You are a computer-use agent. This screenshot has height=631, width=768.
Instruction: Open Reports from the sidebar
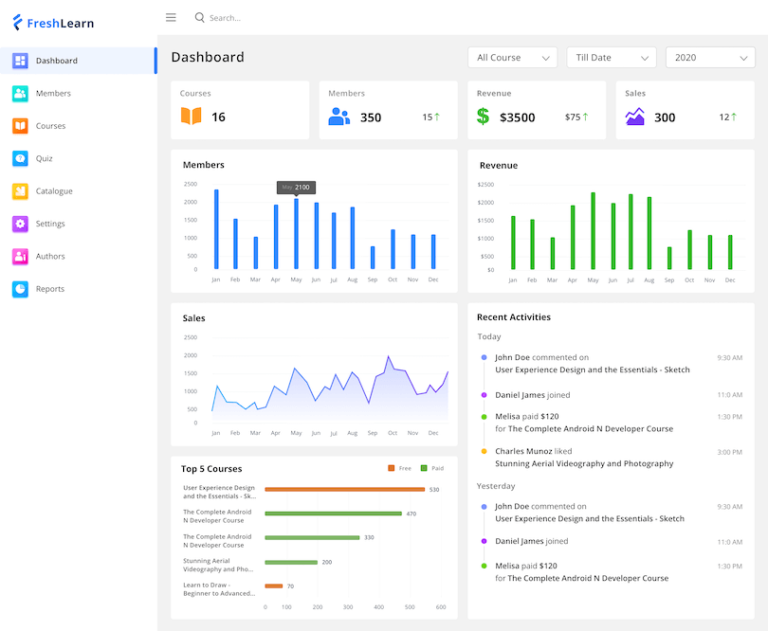(x=78, y=289)
